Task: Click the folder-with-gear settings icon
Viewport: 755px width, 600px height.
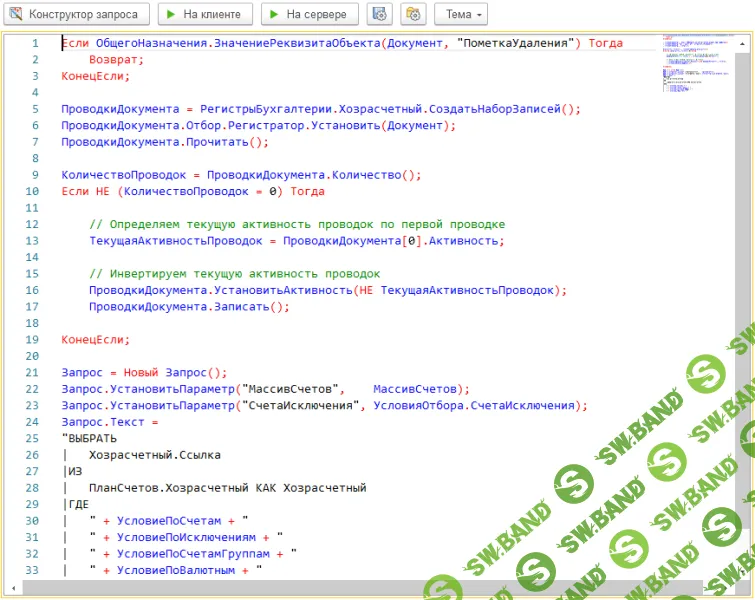Action: [413, 14]
